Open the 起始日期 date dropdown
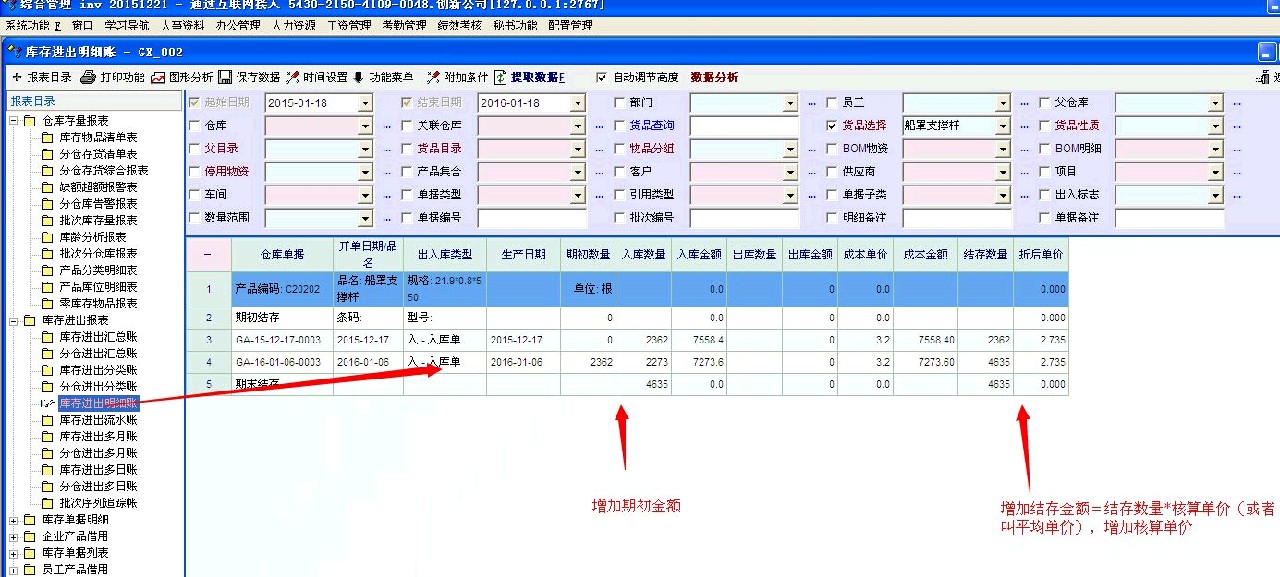This screenshot has width=1280, height=577. coord(365,103)
